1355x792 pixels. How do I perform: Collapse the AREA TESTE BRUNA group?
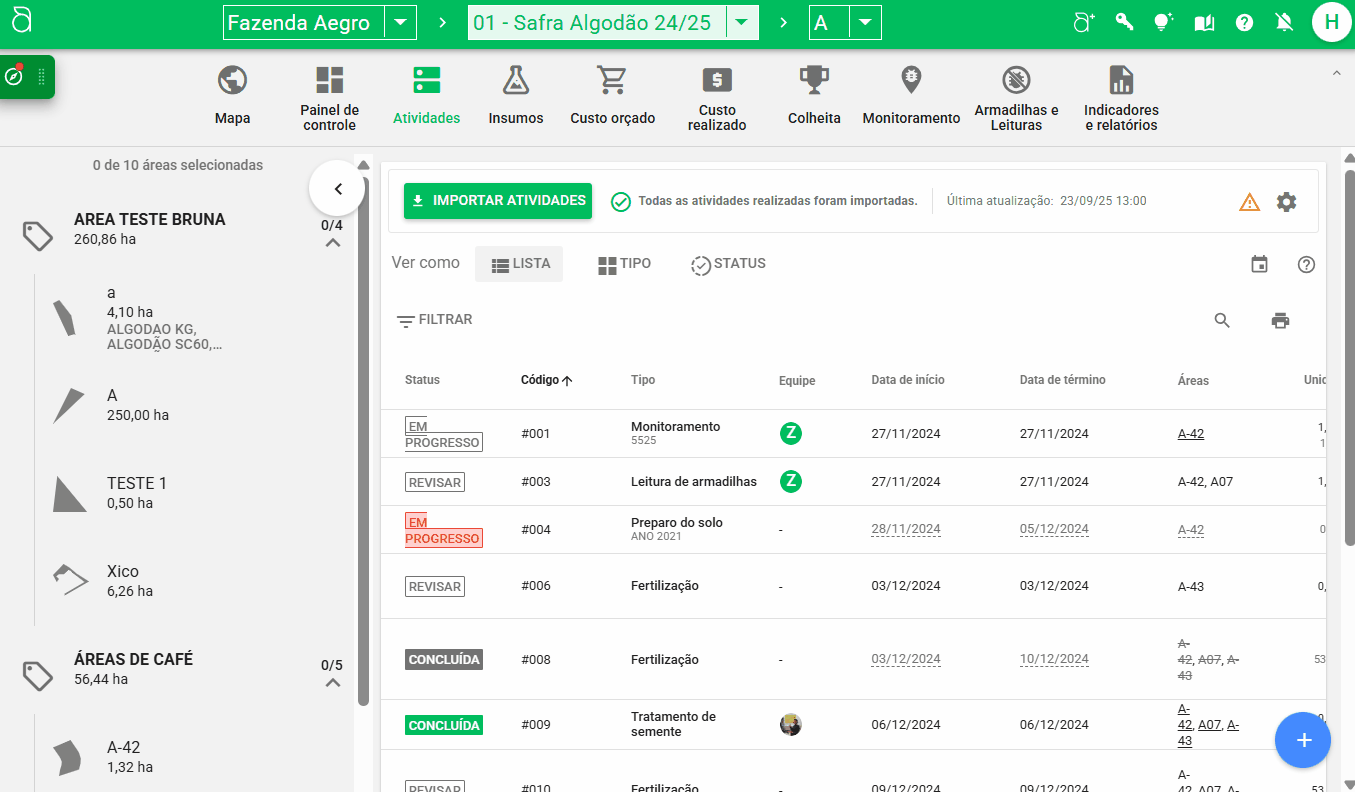tap(333, 243)
